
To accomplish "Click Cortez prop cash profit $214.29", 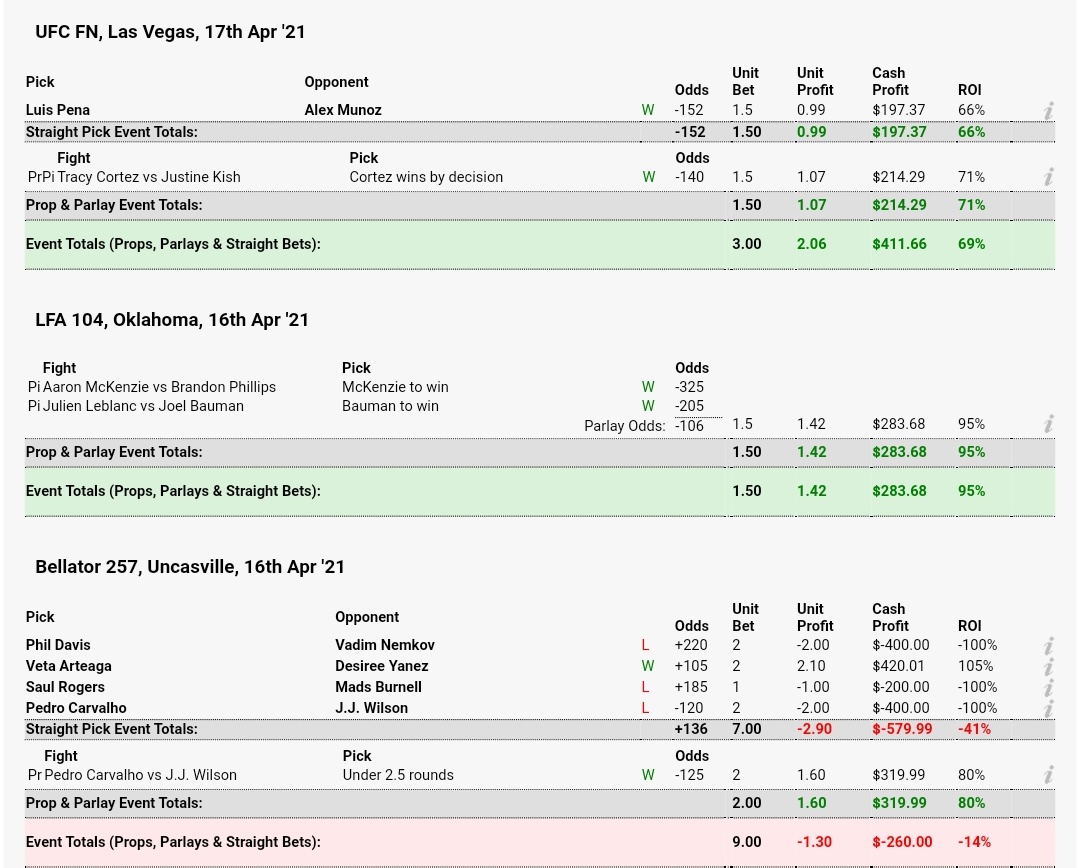I will (898, 177).
